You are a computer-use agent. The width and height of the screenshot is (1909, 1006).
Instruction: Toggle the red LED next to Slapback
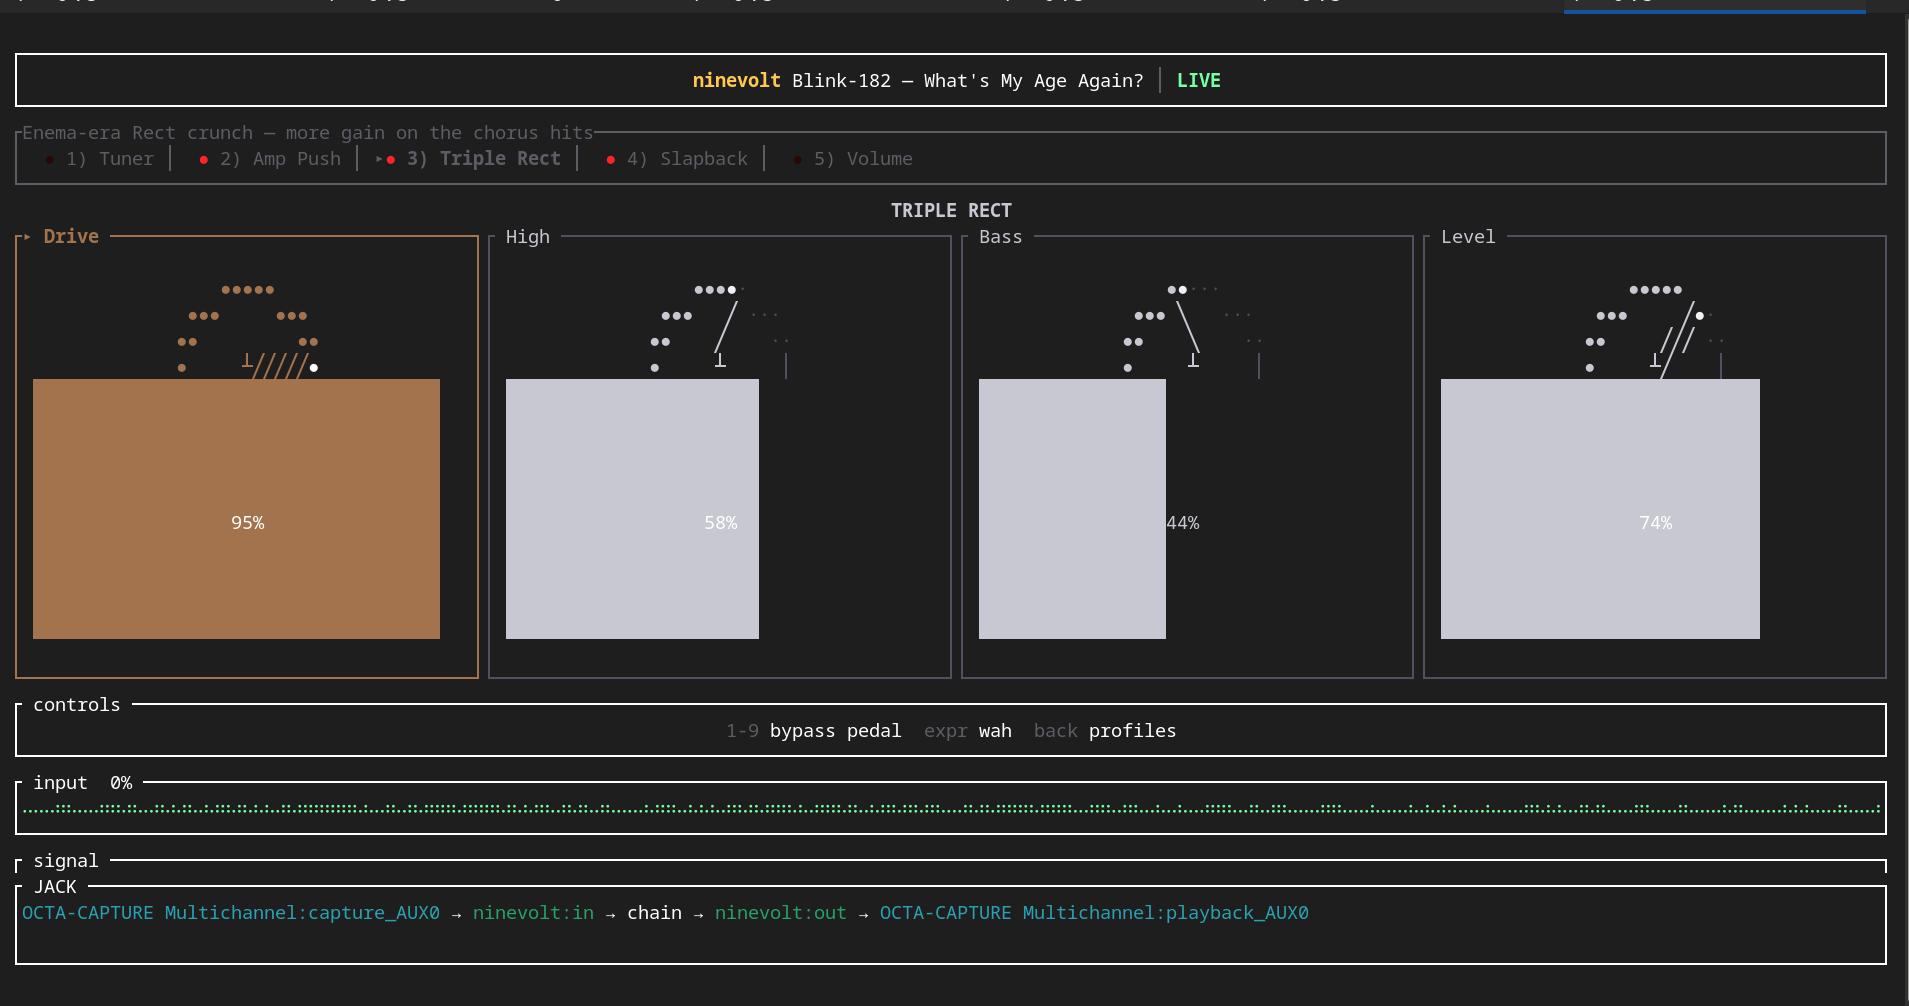tap(611, 160)
